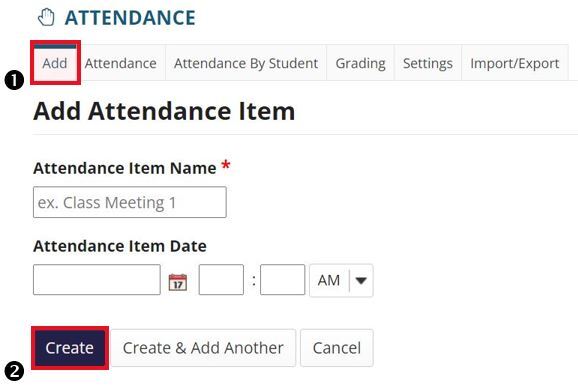The height and width of the screenshot is (387, 578).
Task: Click Create & Add Another button
Action: tap(203, 348)
